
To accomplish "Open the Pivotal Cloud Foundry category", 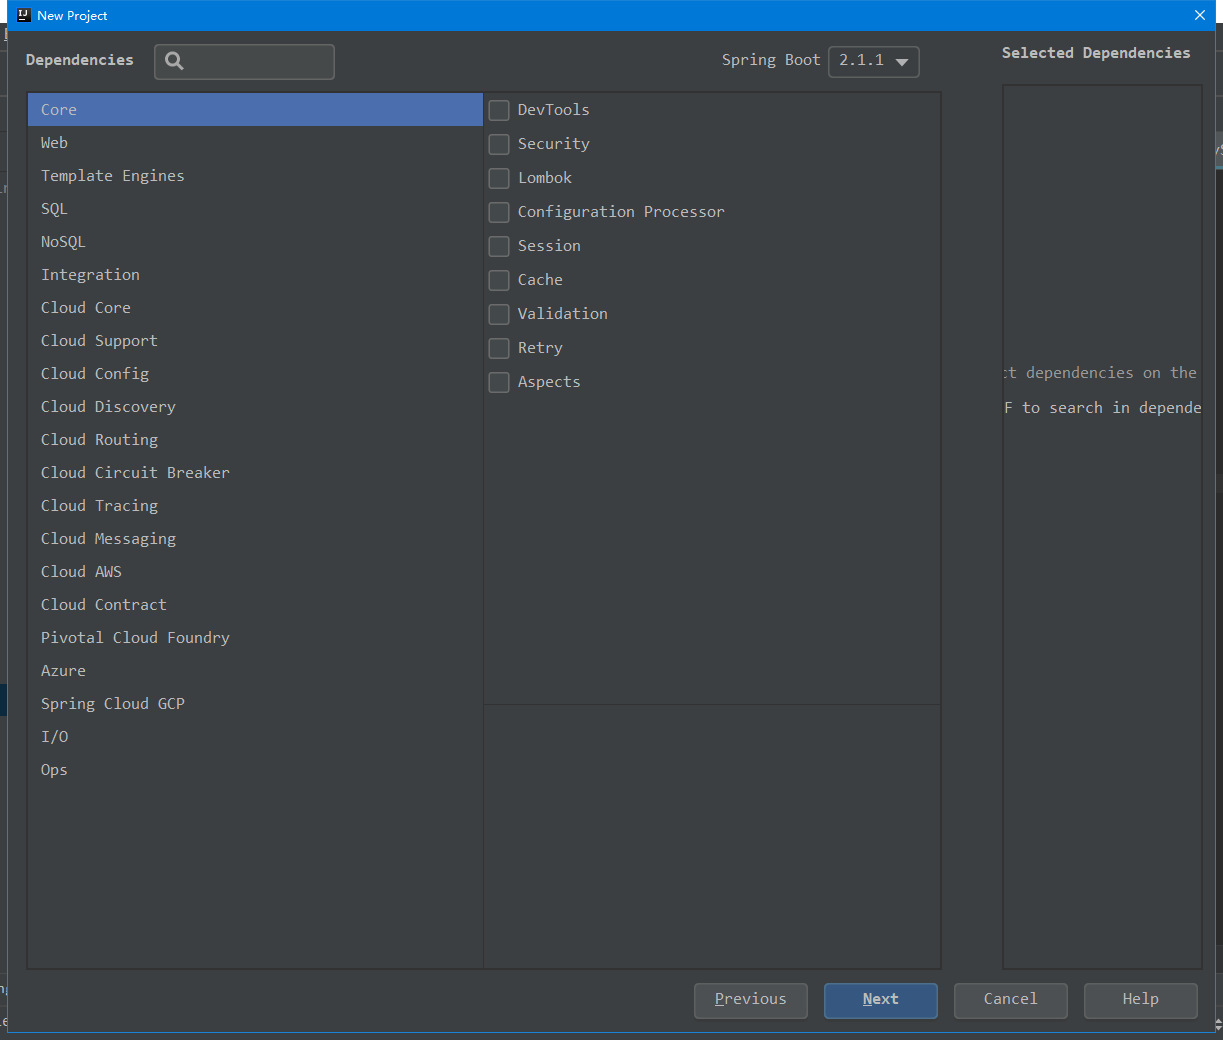I will pyautogui.click(x=255, y=638).
